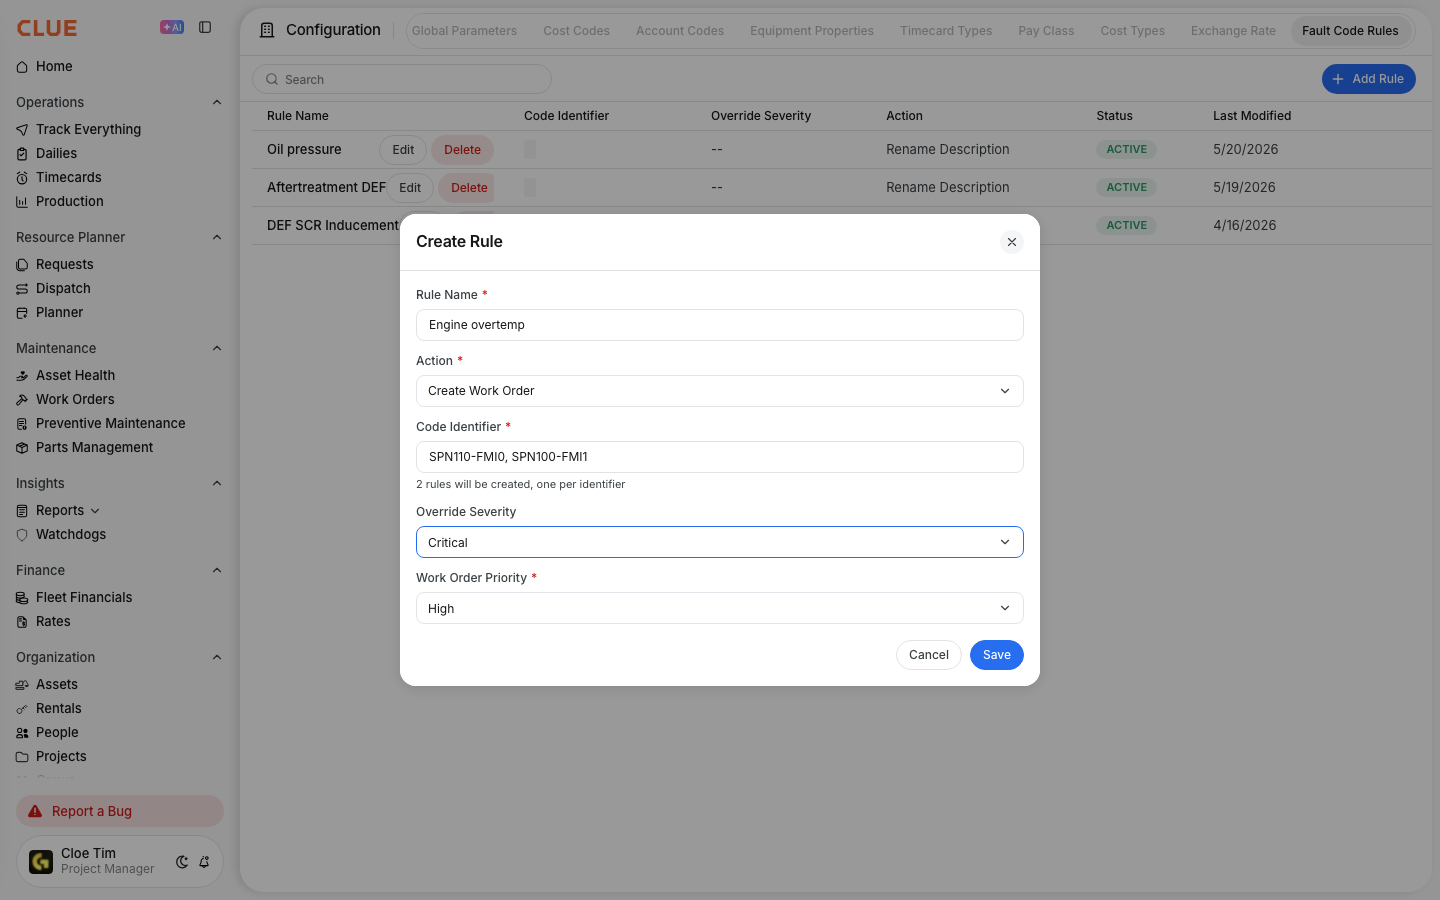Expand the Reports submenu

point(95,511)
